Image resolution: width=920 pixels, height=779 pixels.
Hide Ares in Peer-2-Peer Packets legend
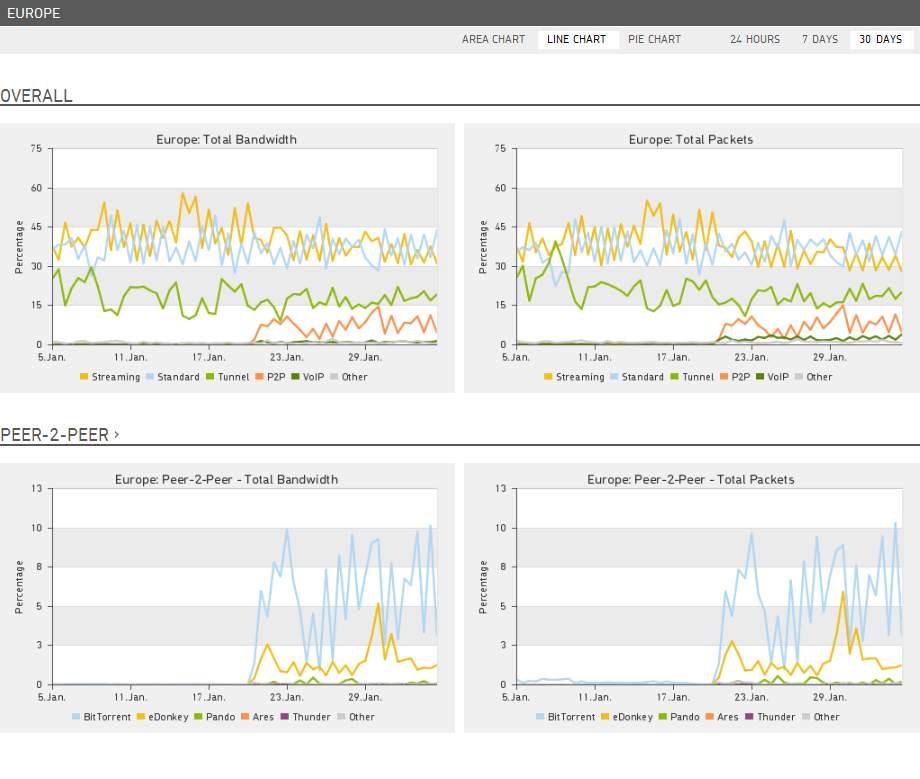[x=722, y=717]
